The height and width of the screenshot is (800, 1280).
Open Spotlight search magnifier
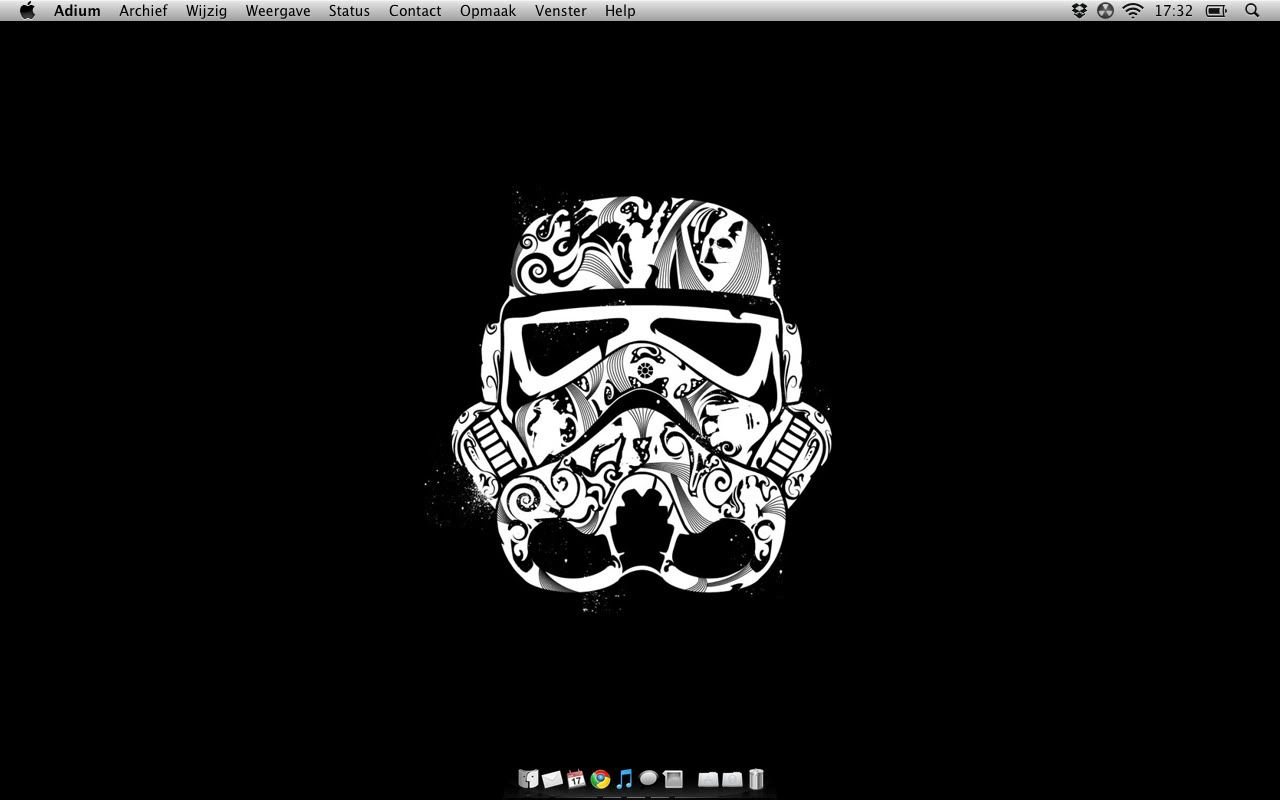[1252, 11]
